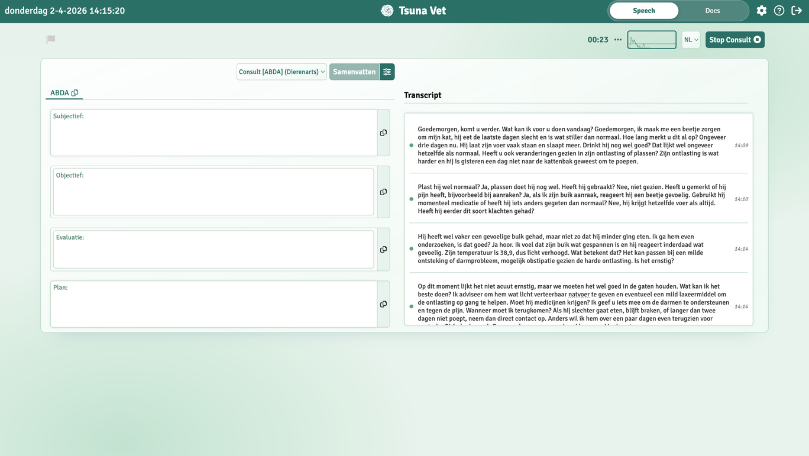Switch to Docs mode

tap(712, 11)
